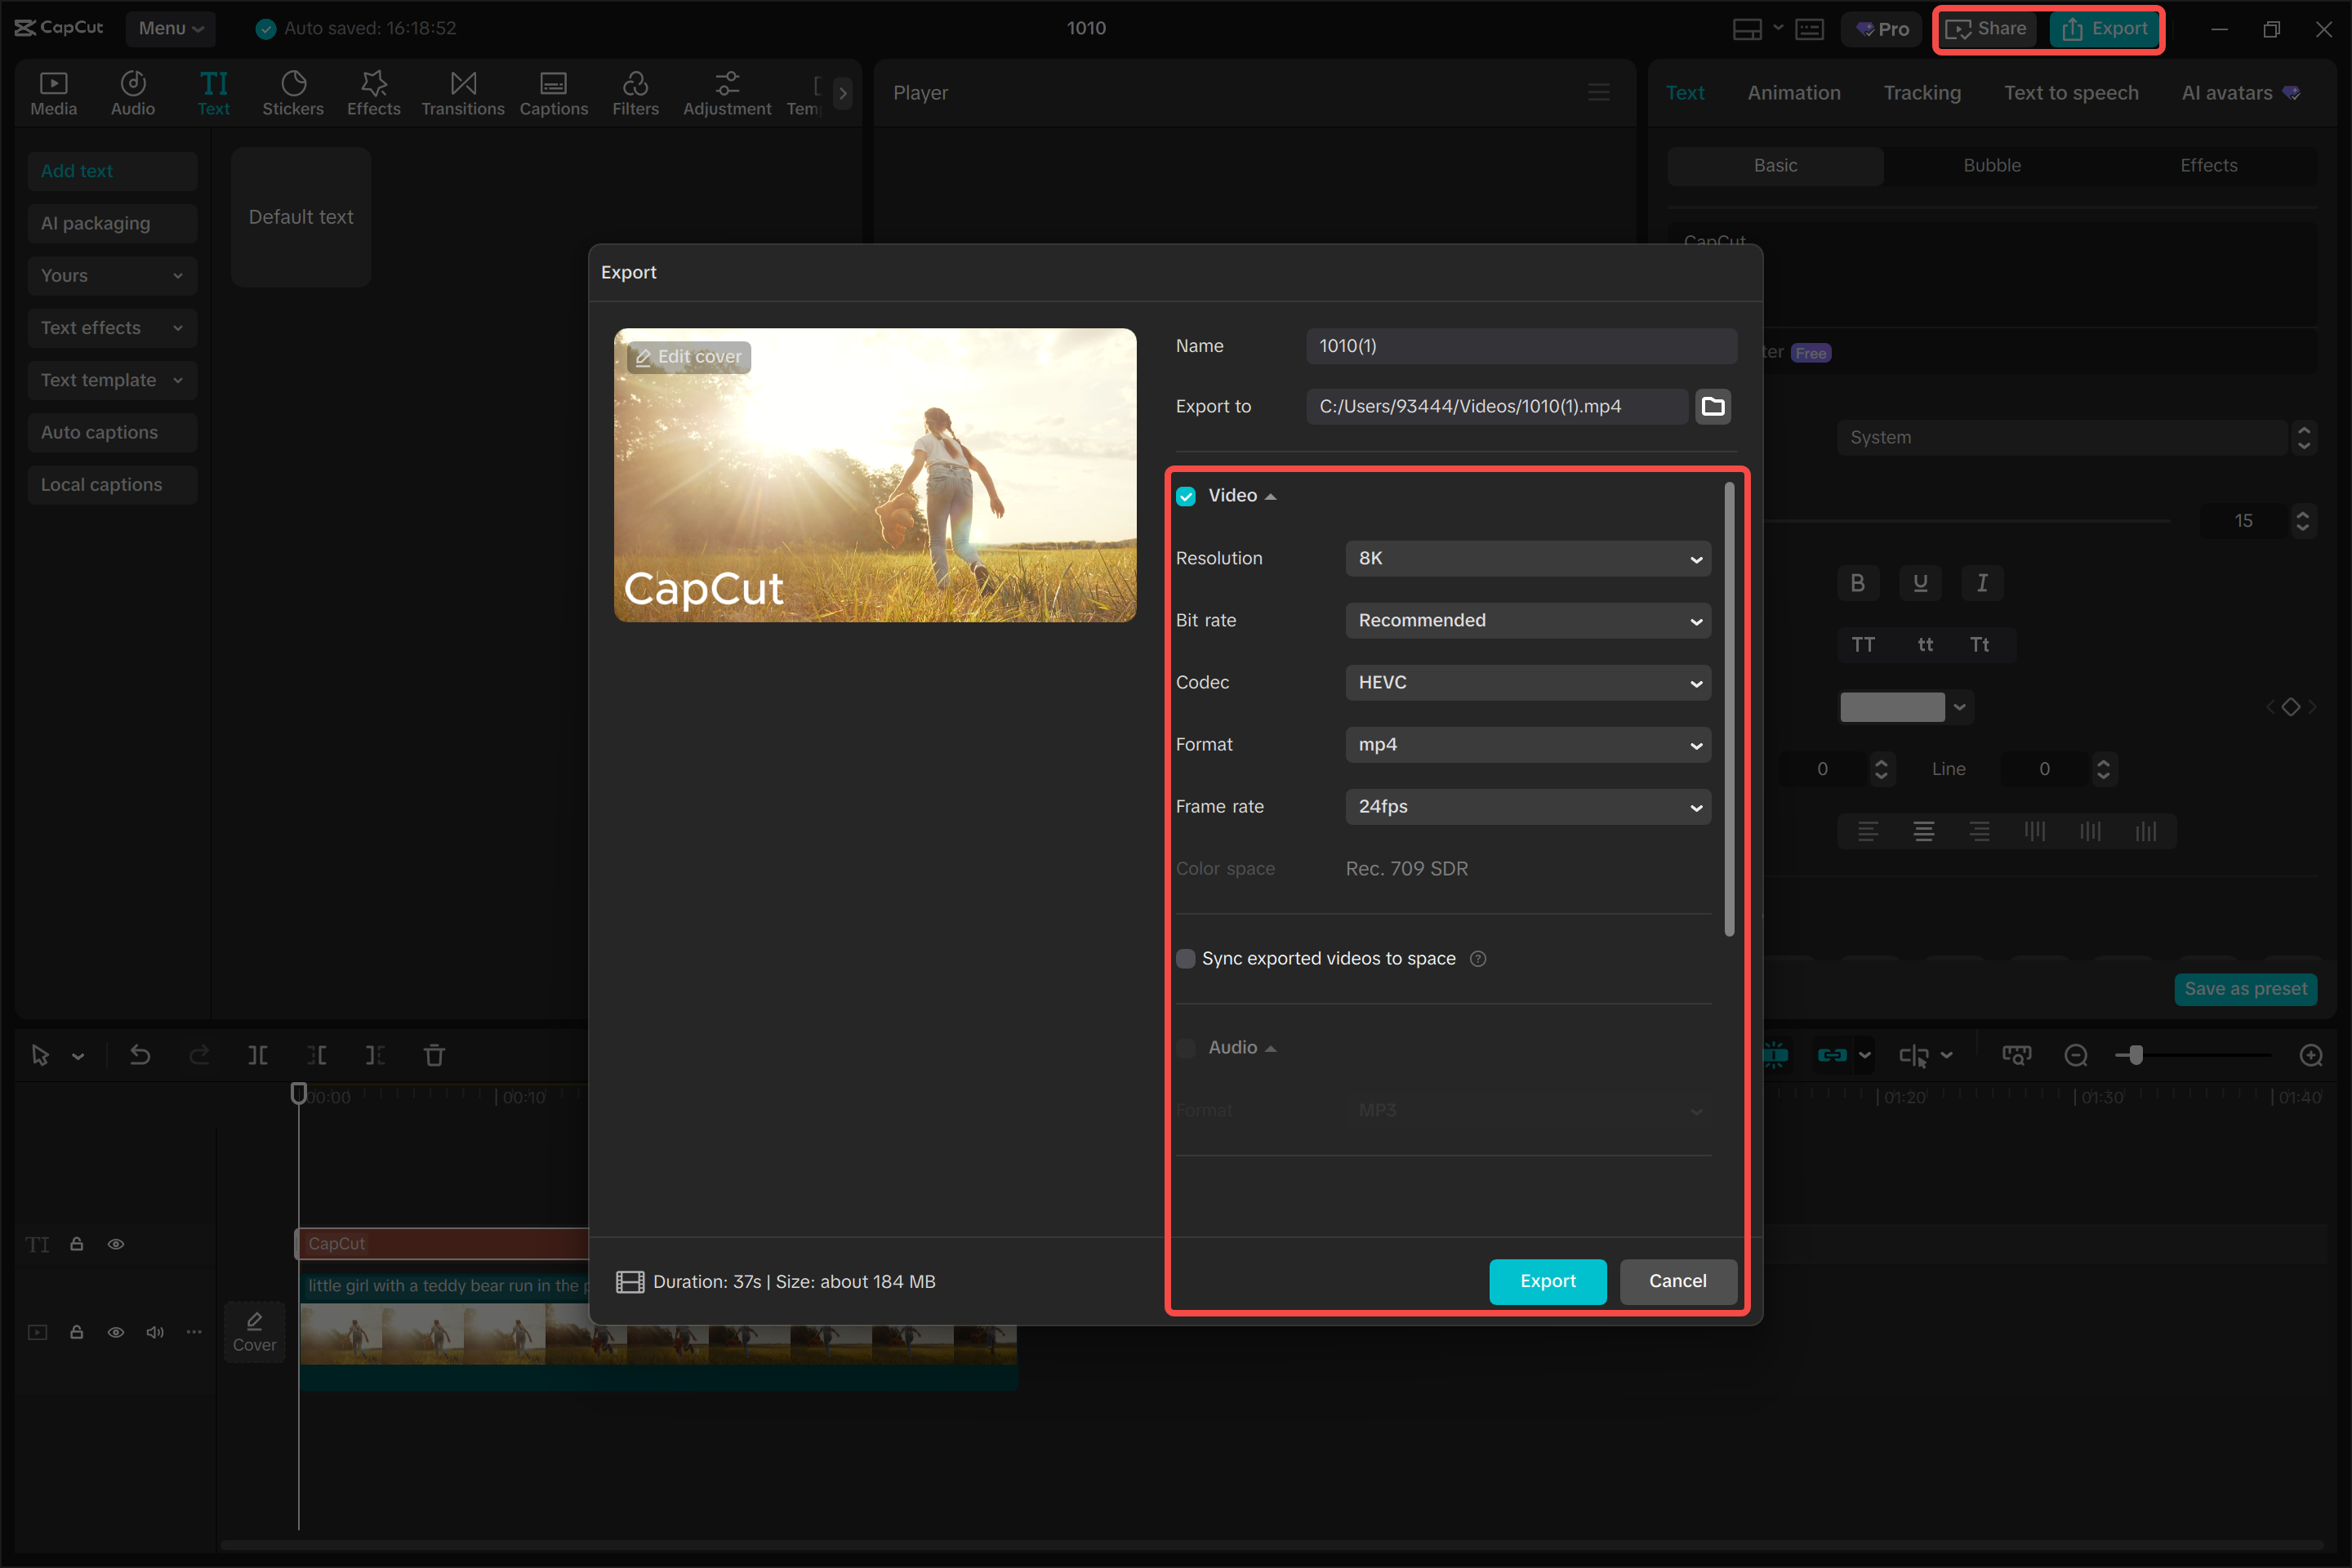
Task: Enable Sync exported videos to space
Action: tap(1186, 958)
